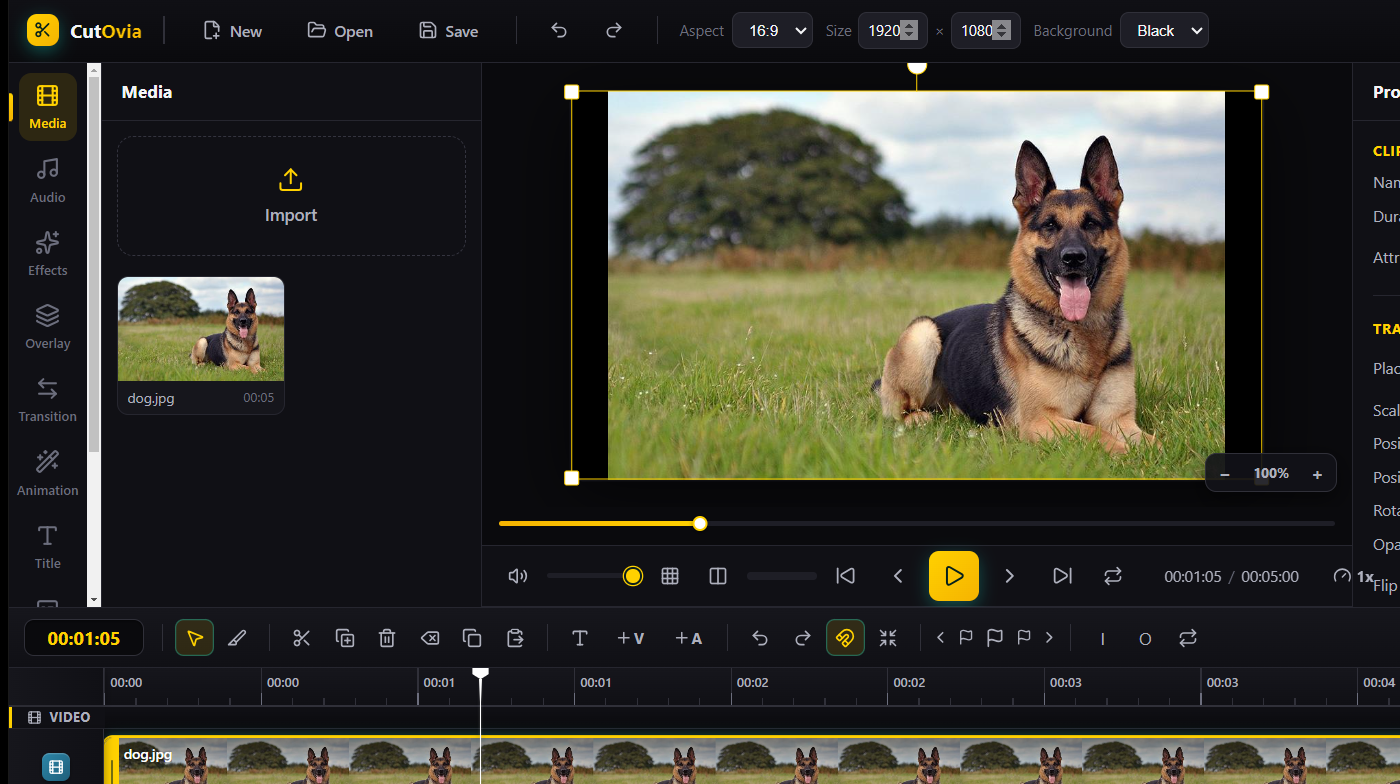Add an audio track with +A
Viewport: 1400px width, 784px height.
(x=688, y=638)
